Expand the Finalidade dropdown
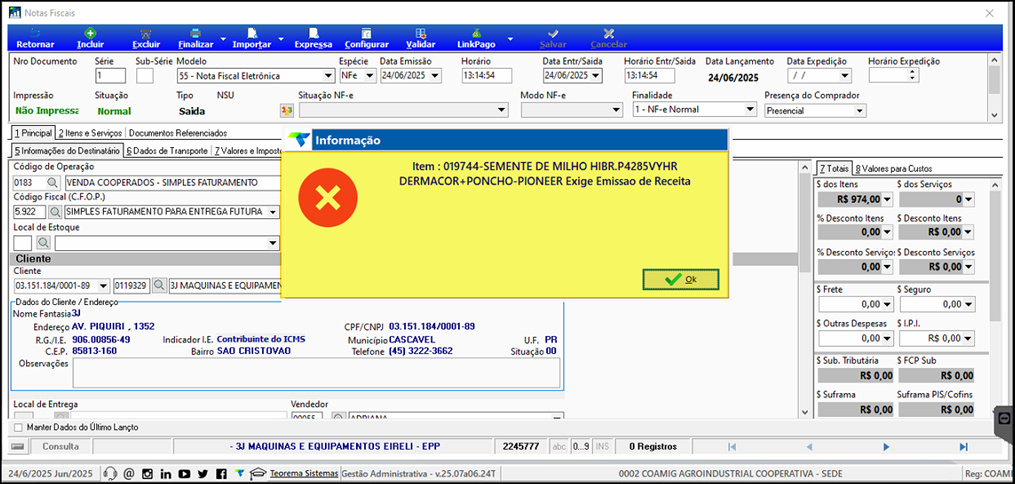Screen dimensions: 1015x484 750,110
